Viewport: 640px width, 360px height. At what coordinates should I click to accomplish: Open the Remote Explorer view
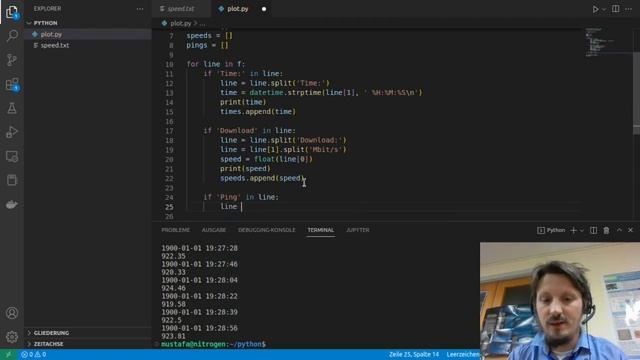12,156
